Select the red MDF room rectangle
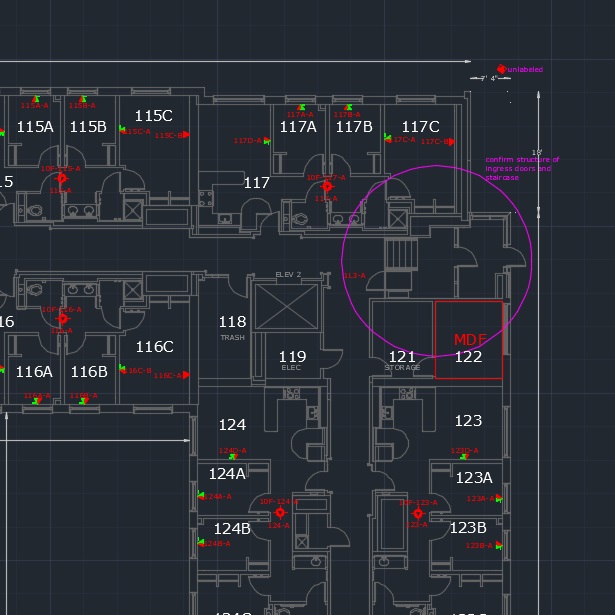The width and height of the screenshot is (615, 615). click(x=468, y=340)
